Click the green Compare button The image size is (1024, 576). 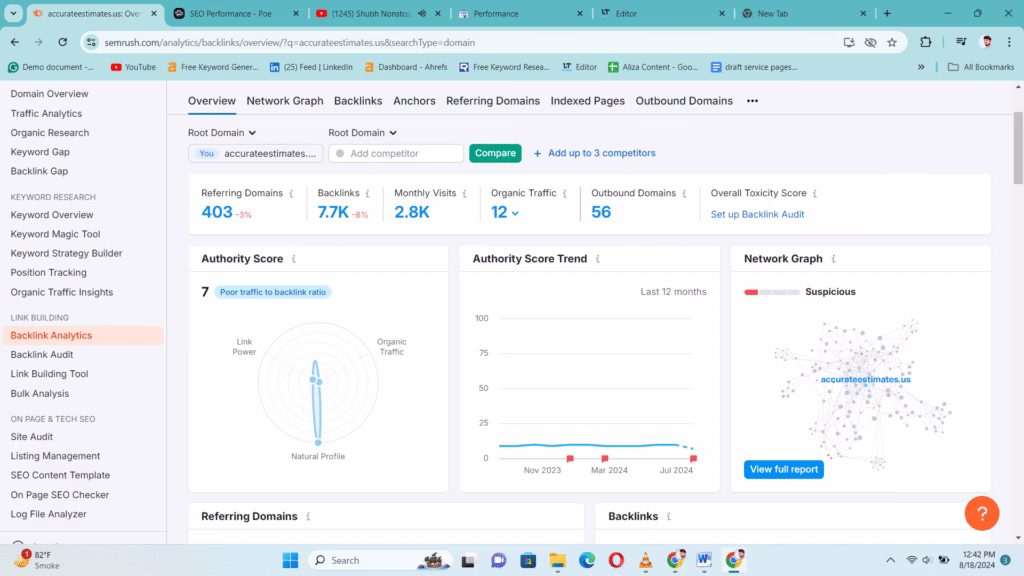(495, 153)
